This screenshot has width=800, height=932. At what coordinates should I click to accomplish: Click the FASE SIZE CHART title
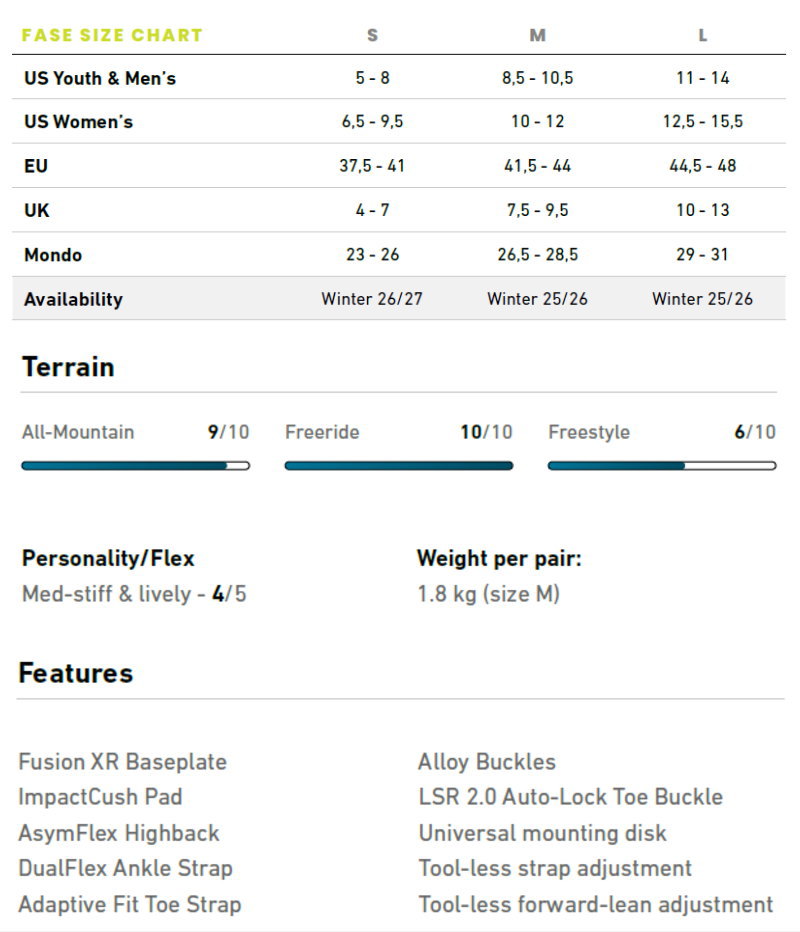(112, 35)
